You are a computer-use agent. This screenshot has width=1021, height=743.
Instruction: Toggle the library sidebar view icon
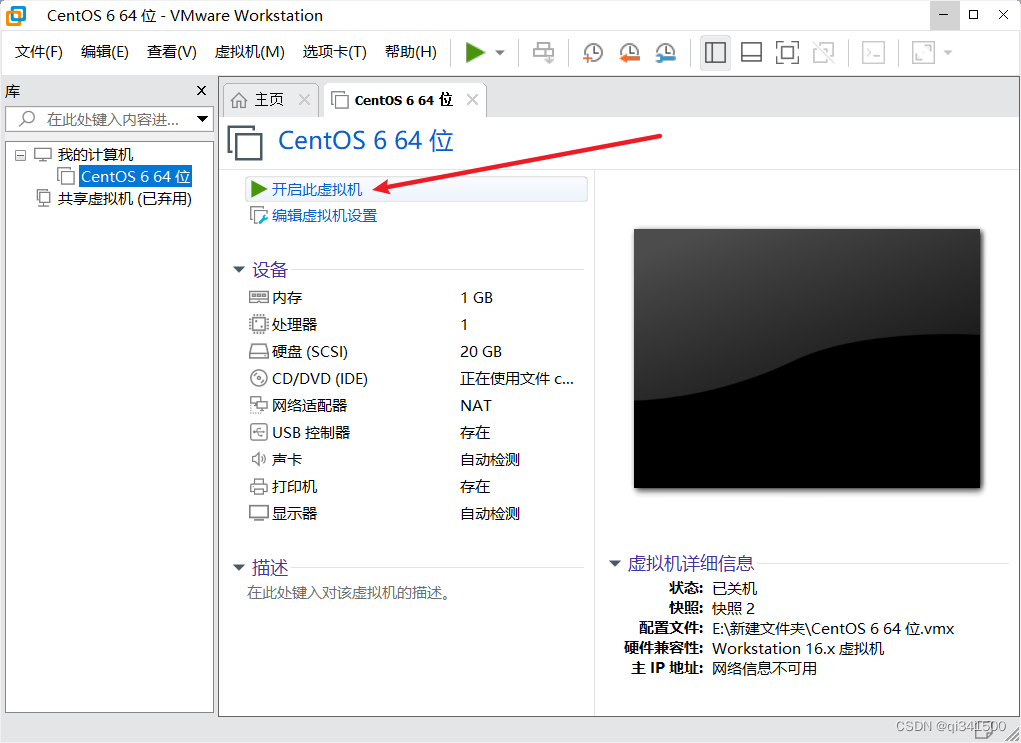(x=715, y=52)
